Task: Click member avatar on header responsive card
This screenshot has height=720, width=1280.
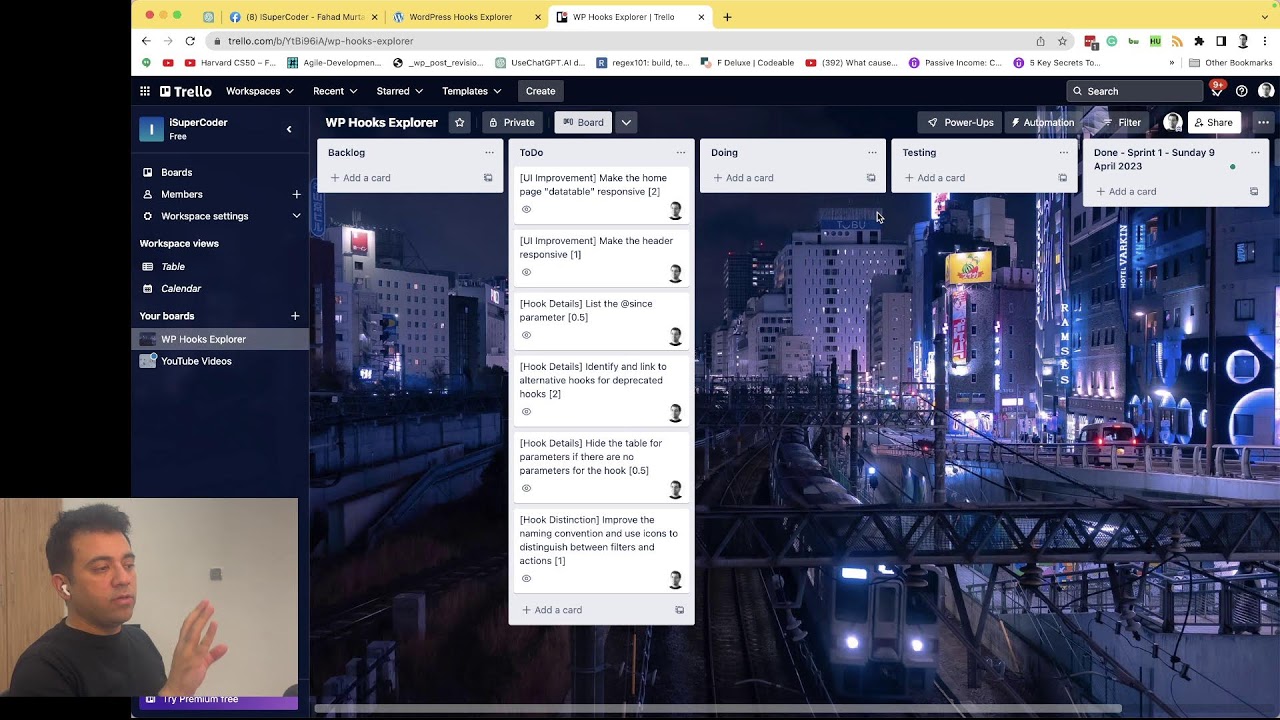Action: pos(675,273)
